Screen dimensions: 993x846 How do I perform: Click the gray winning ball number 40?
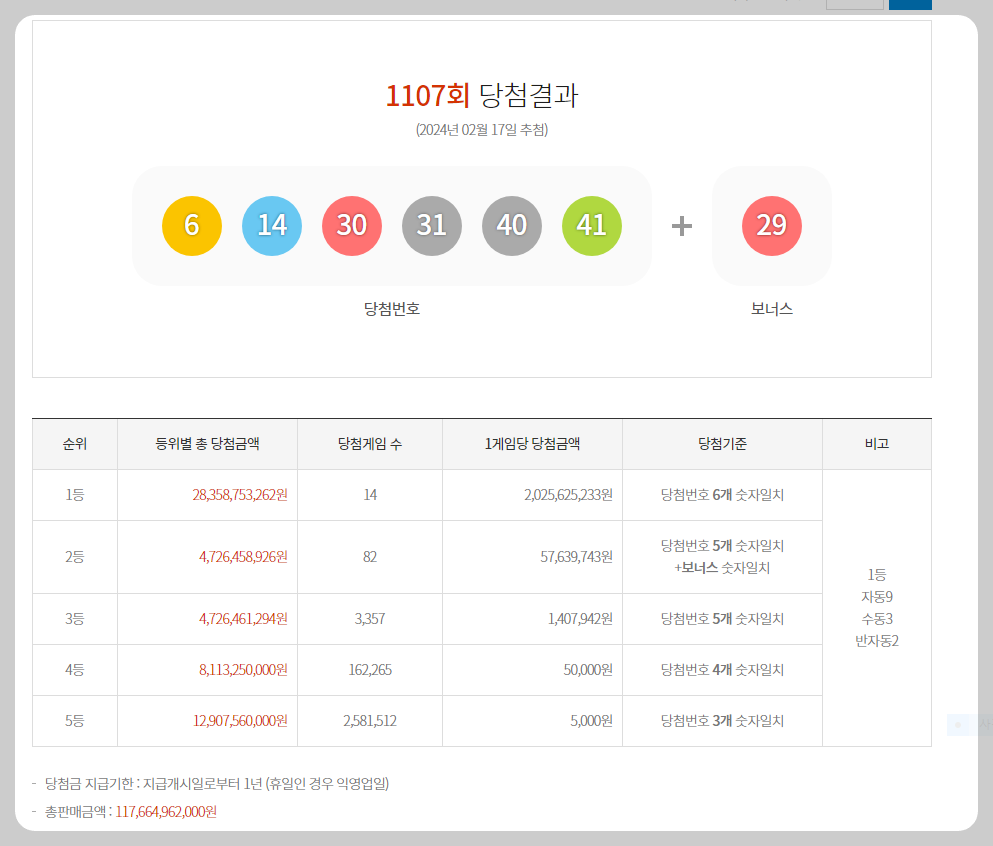[512, 226]
